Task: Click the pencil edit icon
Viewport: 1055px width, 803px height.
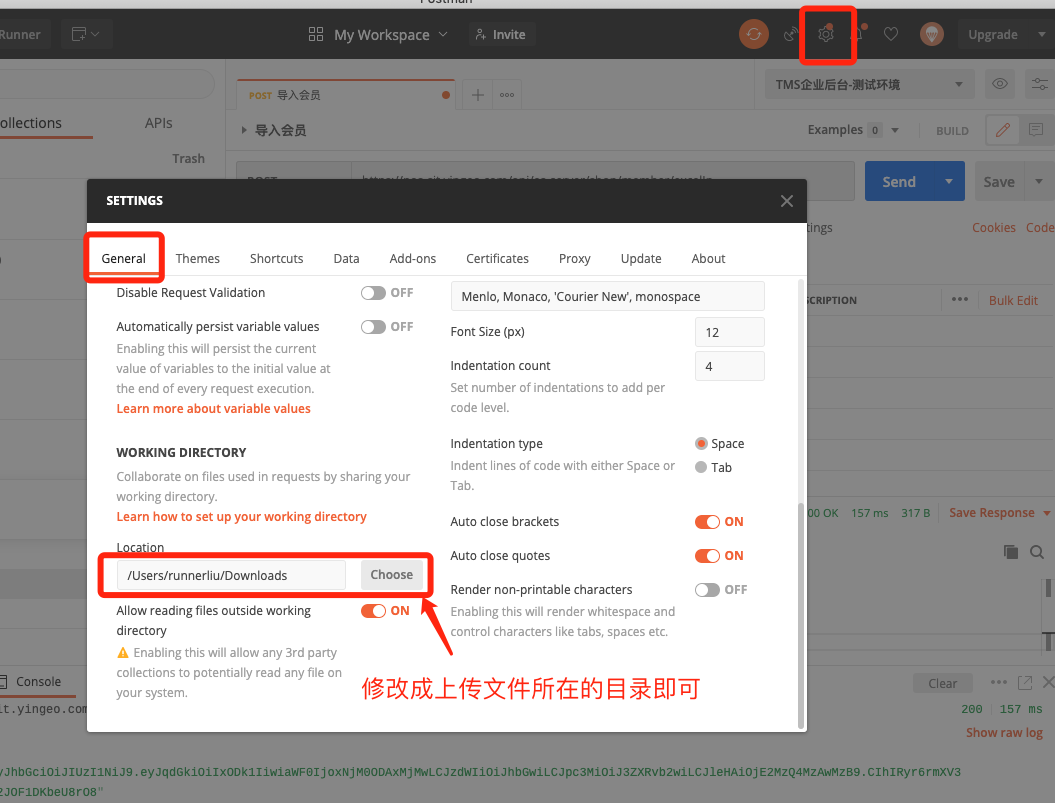Action: pos(1003,130)
